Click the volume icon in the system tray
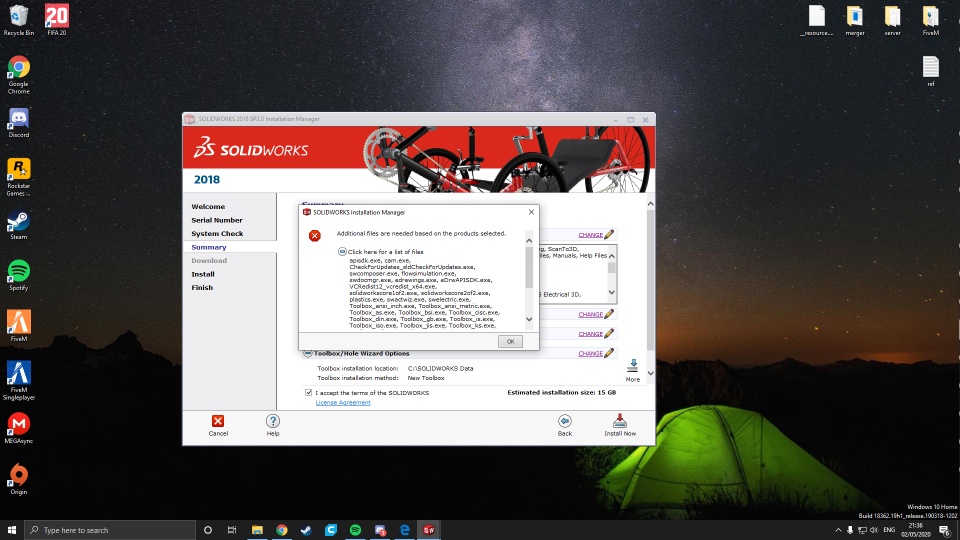The image size is (960, 540). tap(874, 530)
